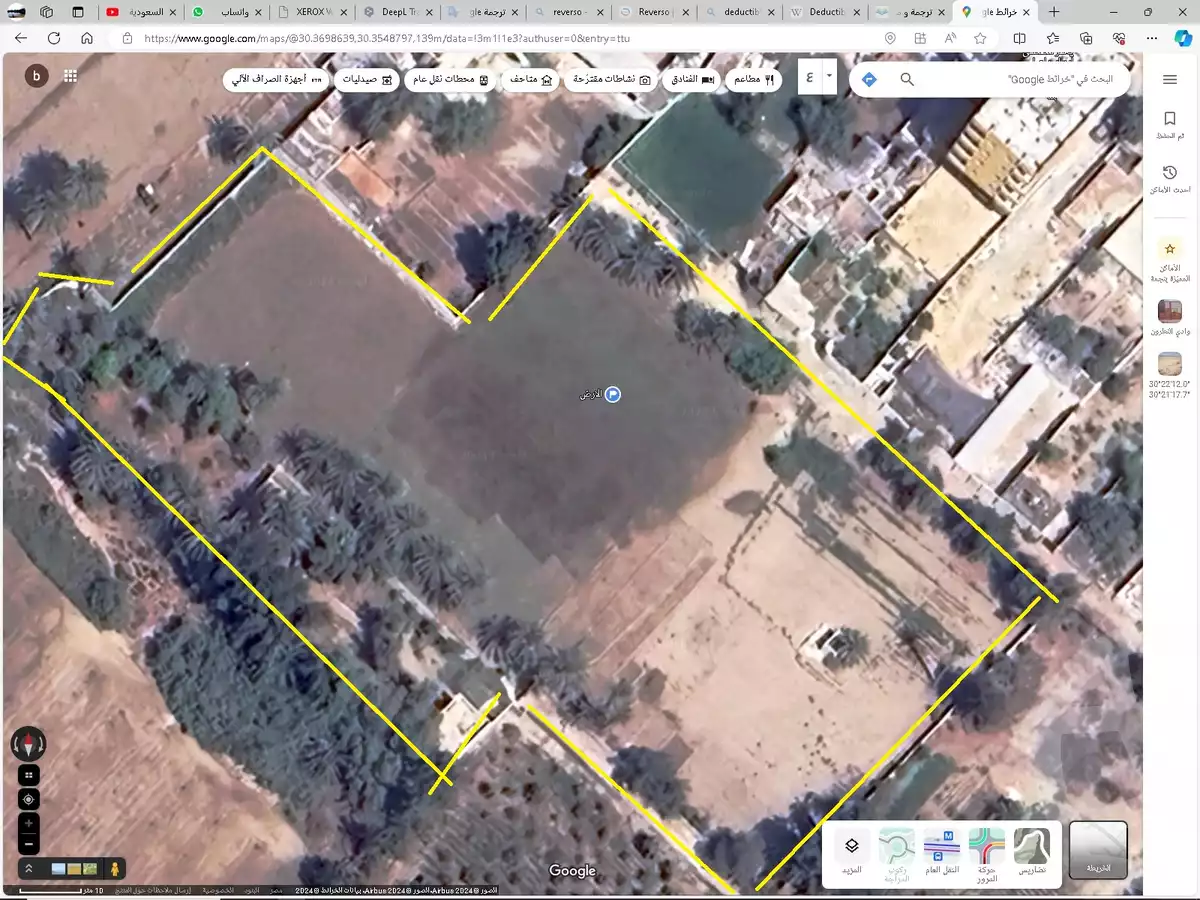This screenshot has height=900, width=1200.
Task: Click the zoom in plus icon
Action: (28, 824)
